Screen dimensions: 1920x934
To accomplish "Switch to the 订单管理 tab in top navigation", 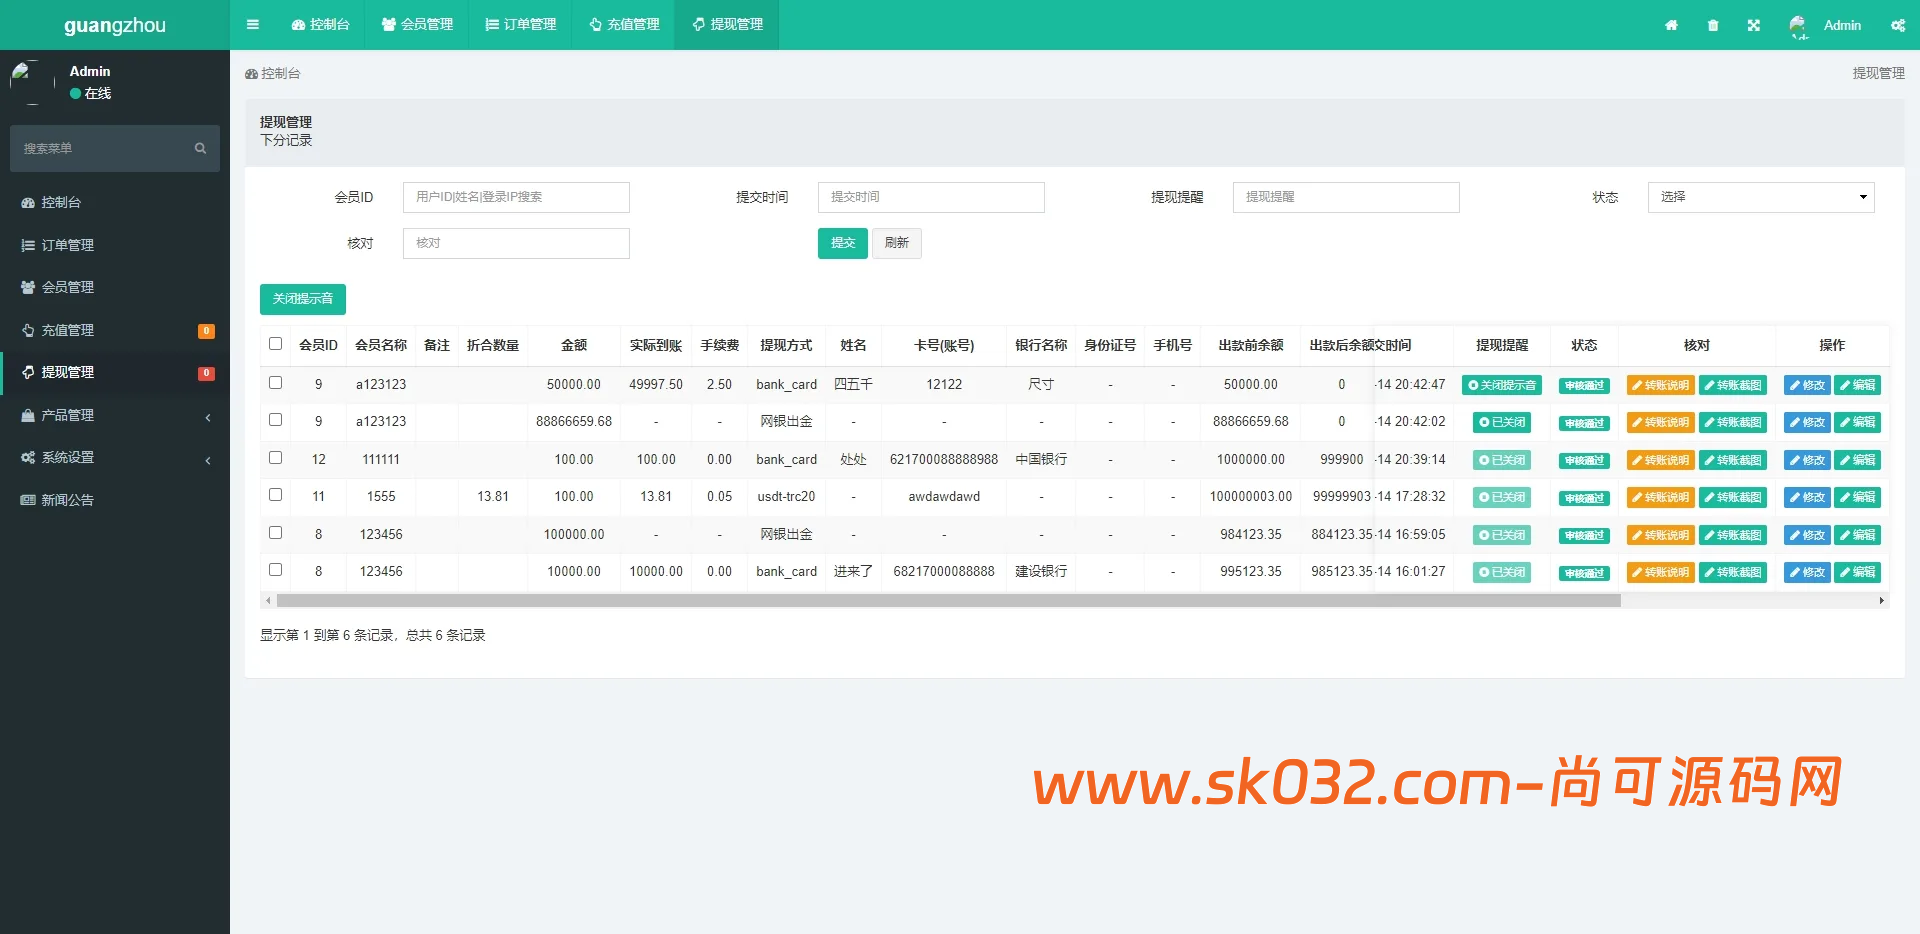I will coord(519,25).
